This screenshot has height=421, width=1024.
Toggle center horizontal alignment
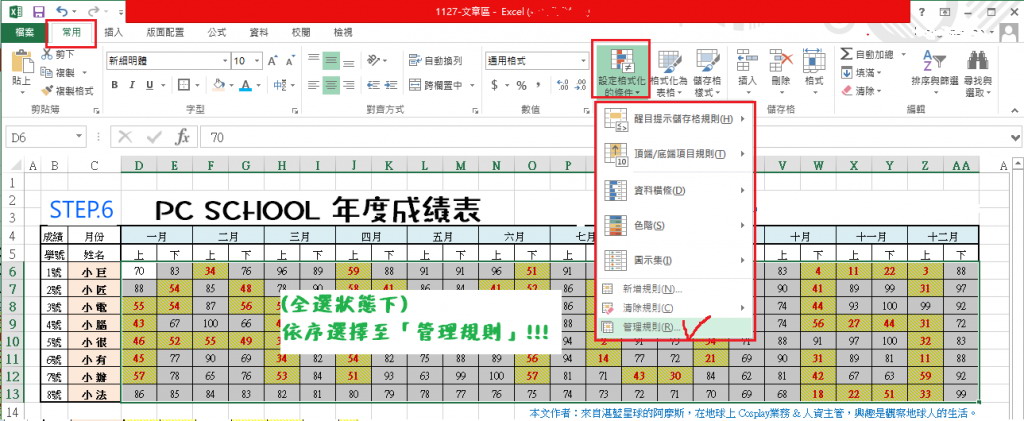[x=332, y=85]
